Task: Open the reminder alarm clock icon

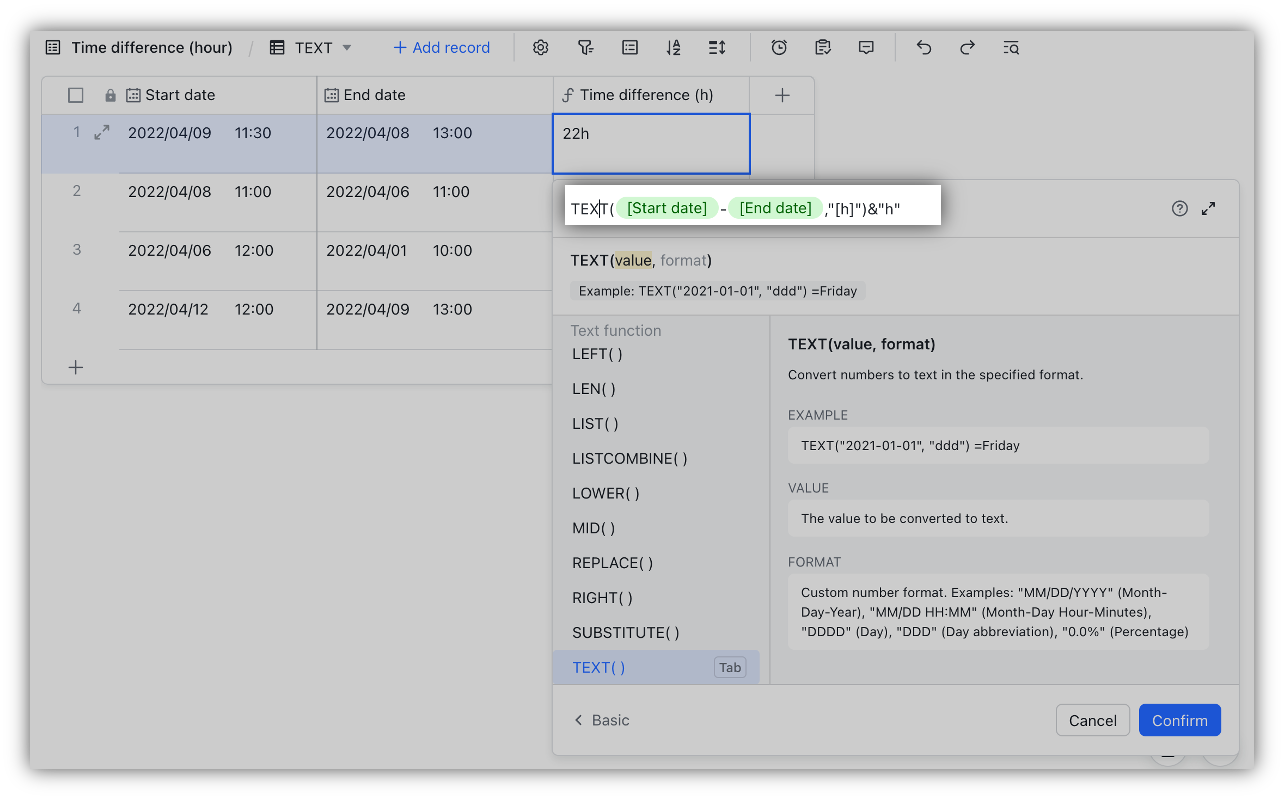Action: 779,48
